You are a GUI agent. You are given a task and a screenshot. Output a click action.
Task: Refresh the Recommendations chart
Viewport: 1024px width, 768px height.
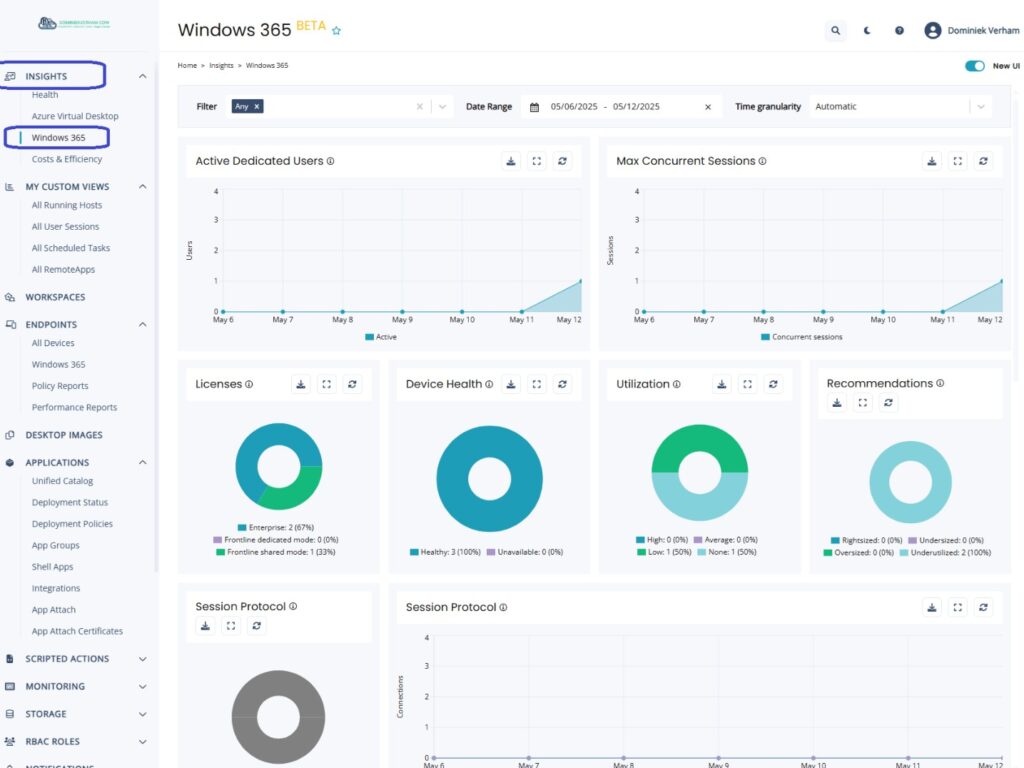click(x=888, y=403)
